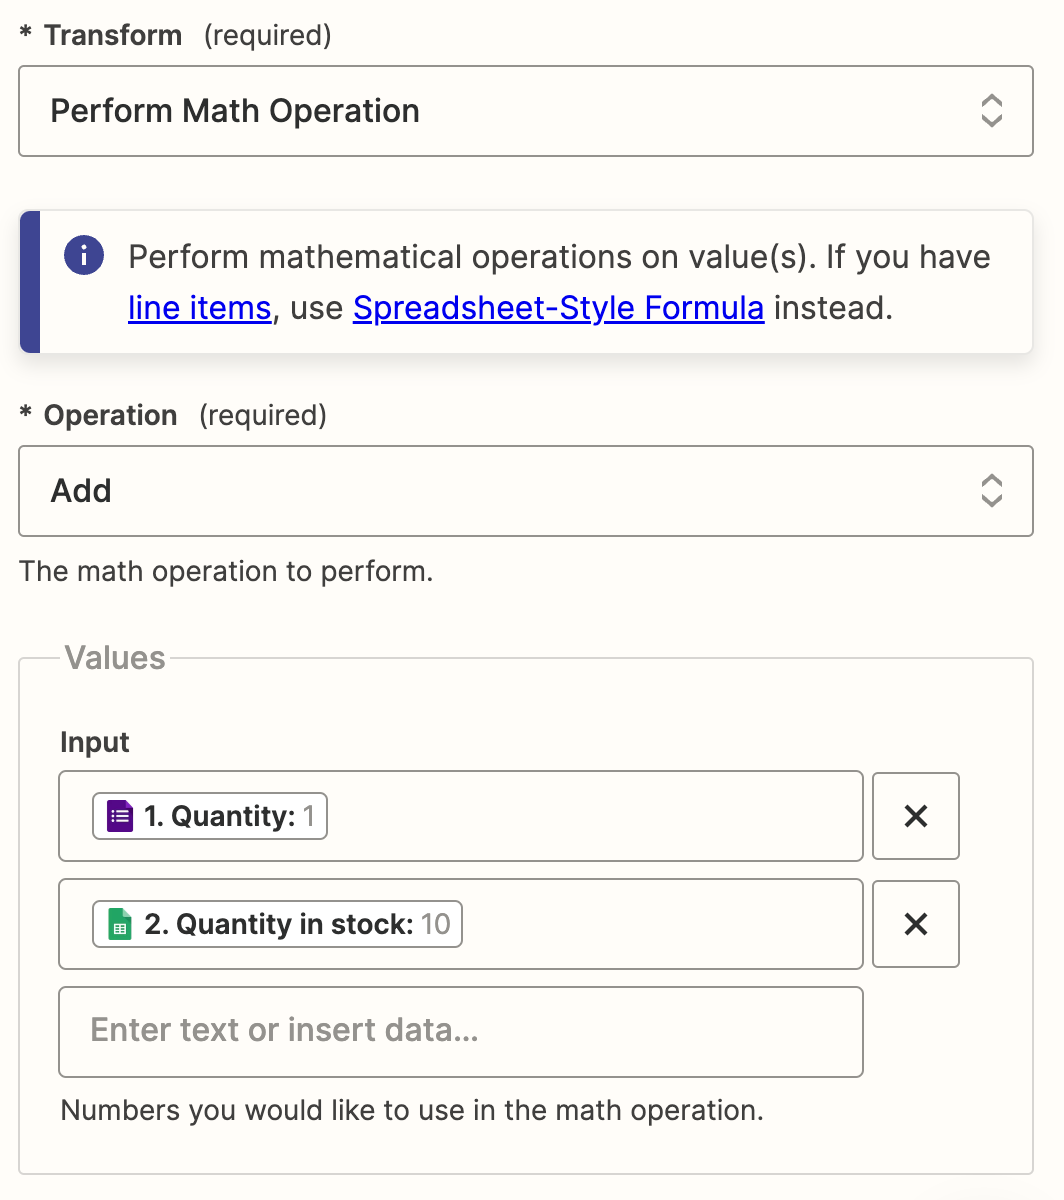Click the "Operation (required)" field label
The height and width of the screenshot is (1200, 1064).
[x=110, y=416]
